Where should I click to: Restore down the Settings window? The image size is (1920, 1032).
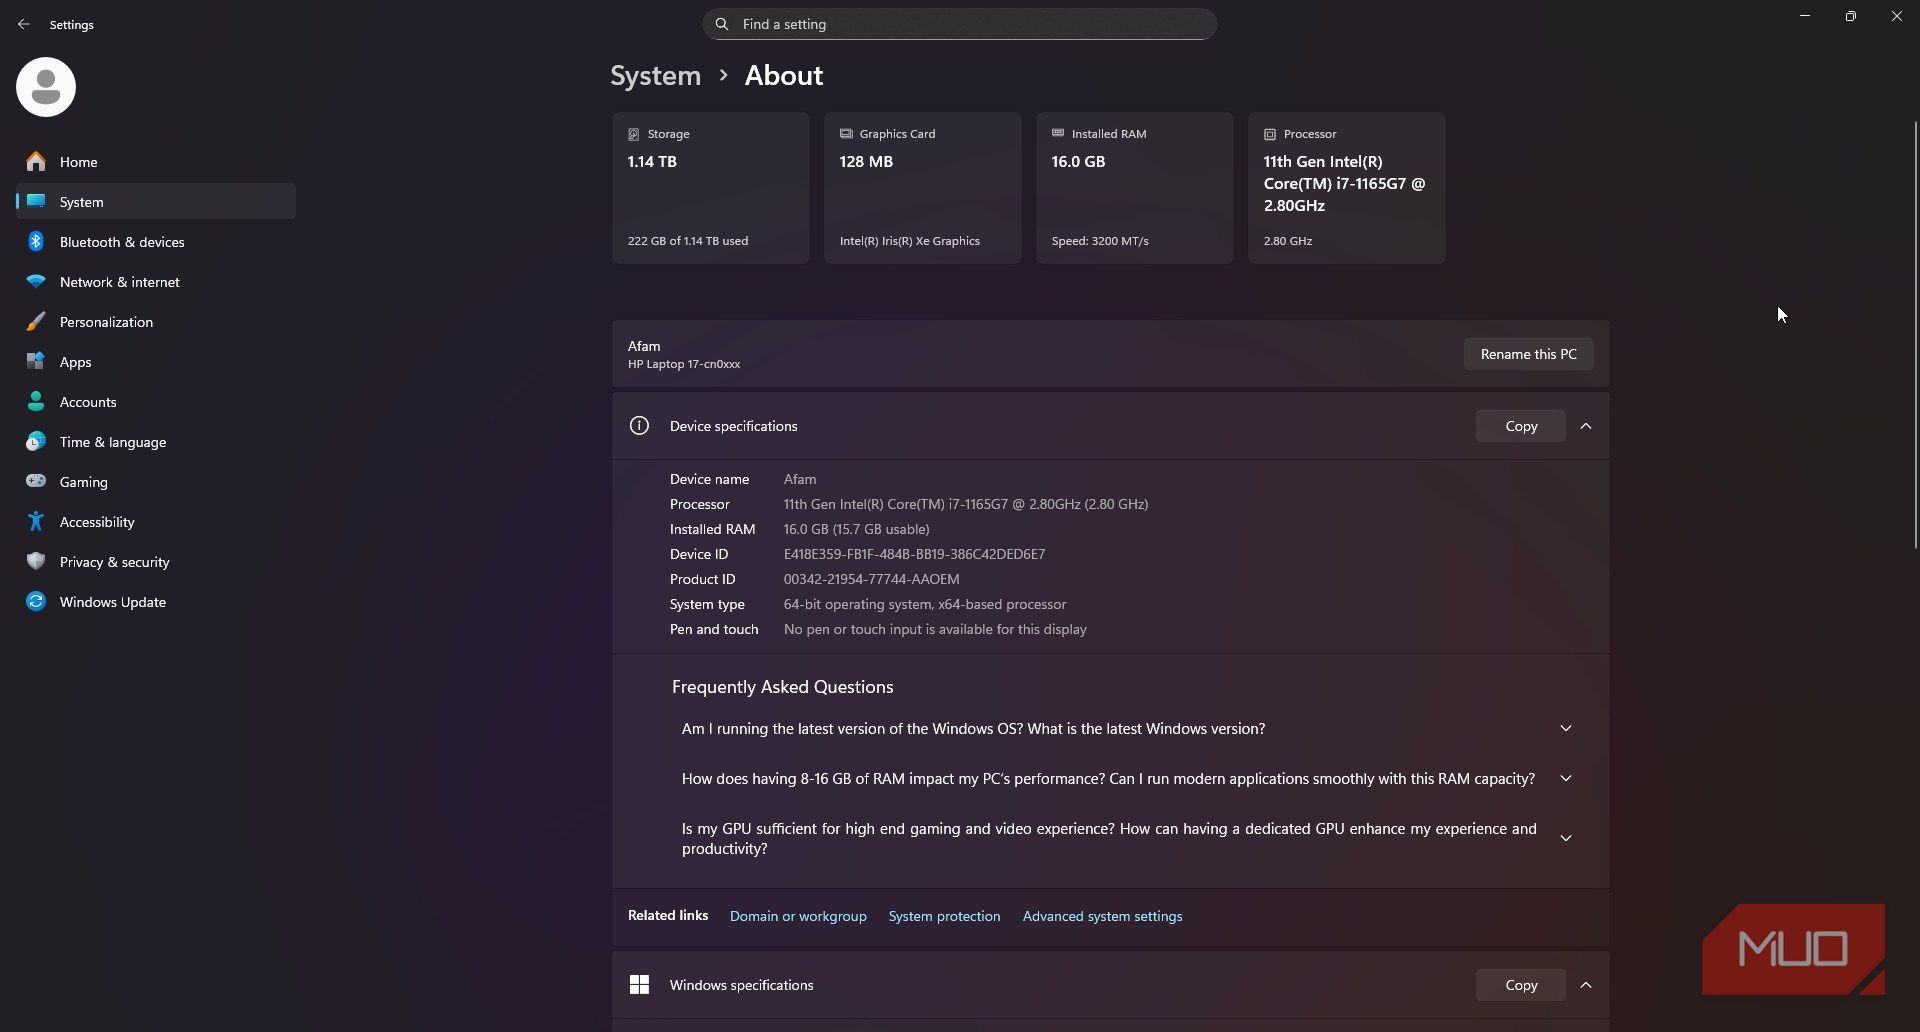pos(1851,16)
